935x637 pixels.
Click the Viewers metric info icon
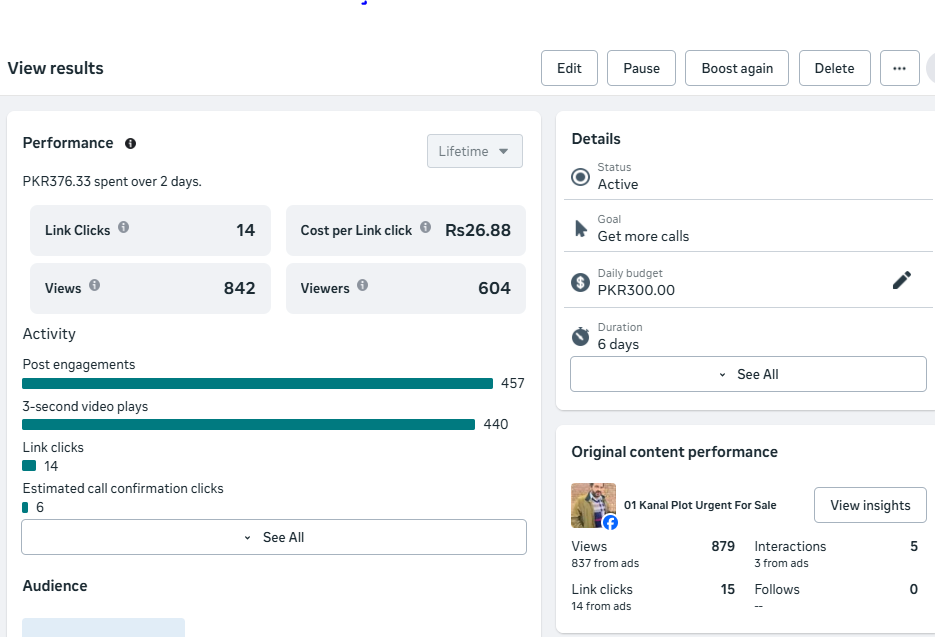pyautogui.click(x=363, y=286)
